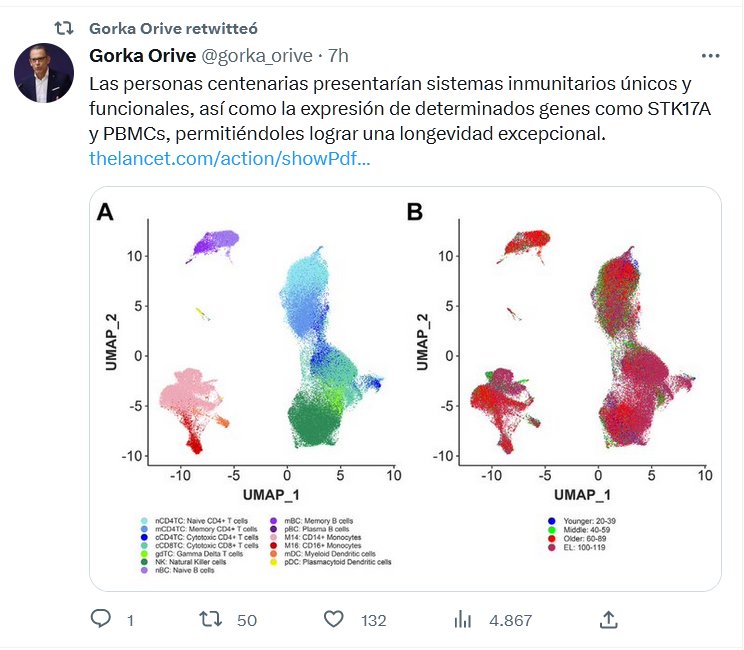The image size is (744, 650).
Task: Open Gorka Orive's profile avatar photo
Action: (x=44, y=73)
